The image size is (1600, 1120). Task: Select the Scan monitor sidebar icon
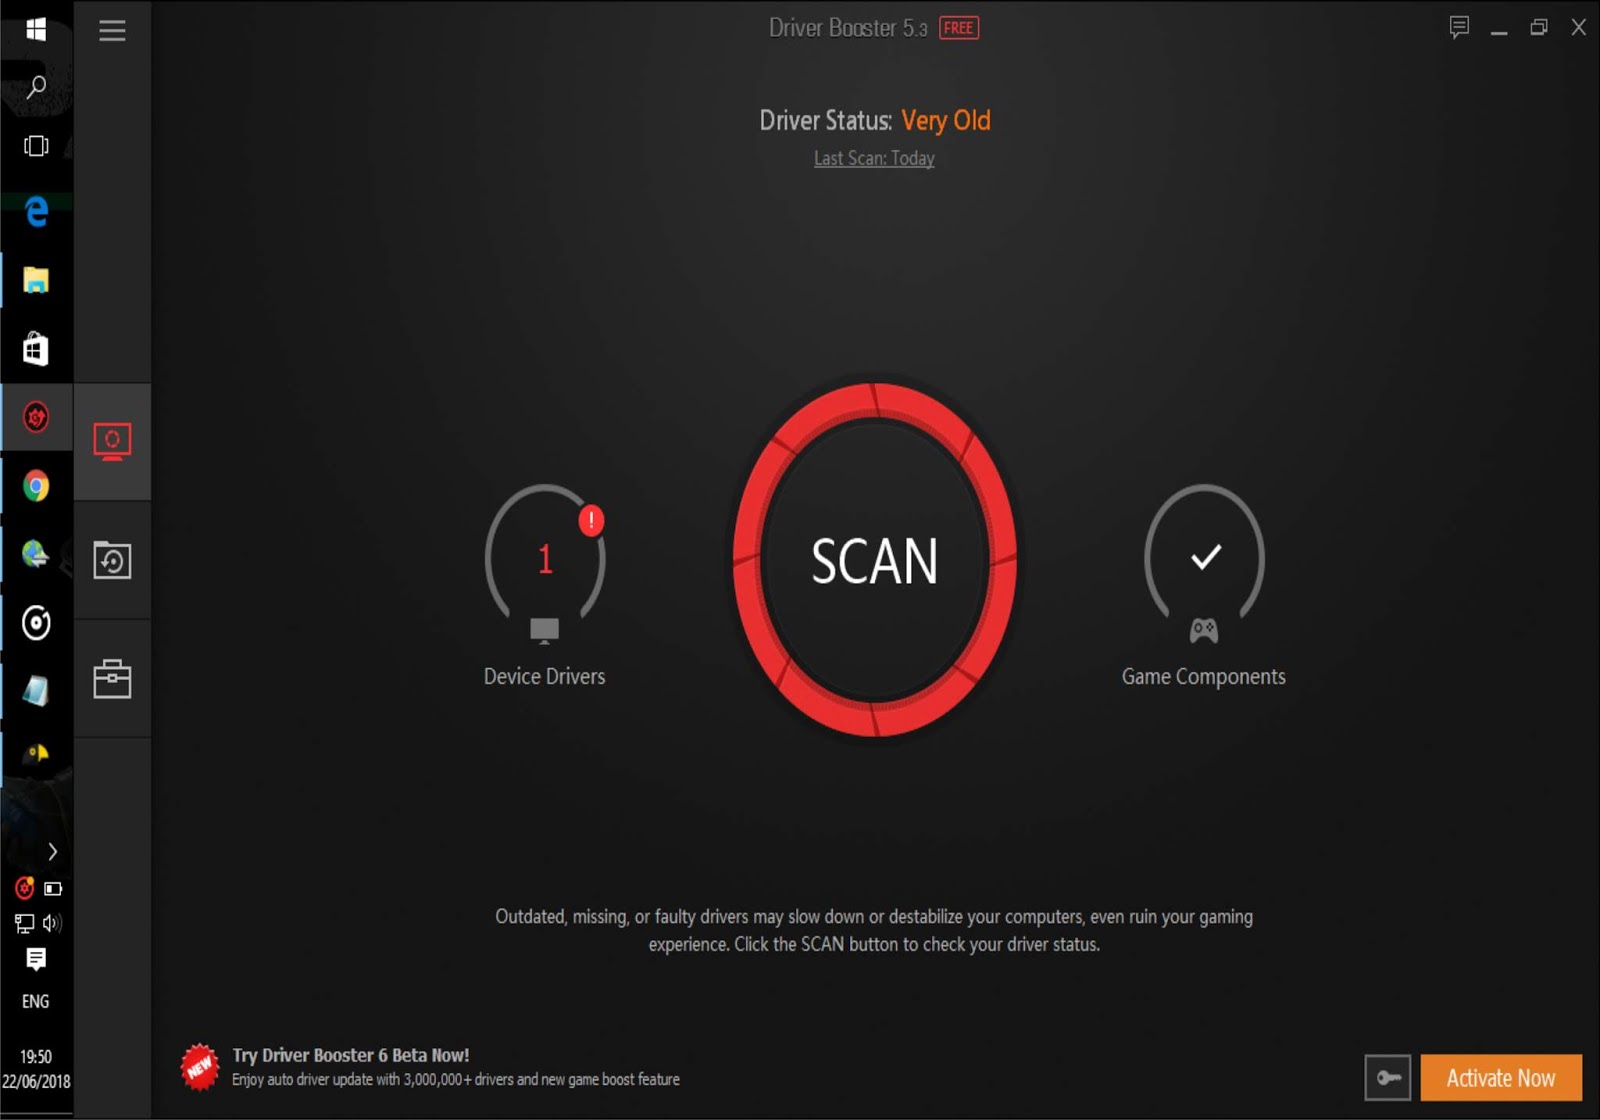112,441
